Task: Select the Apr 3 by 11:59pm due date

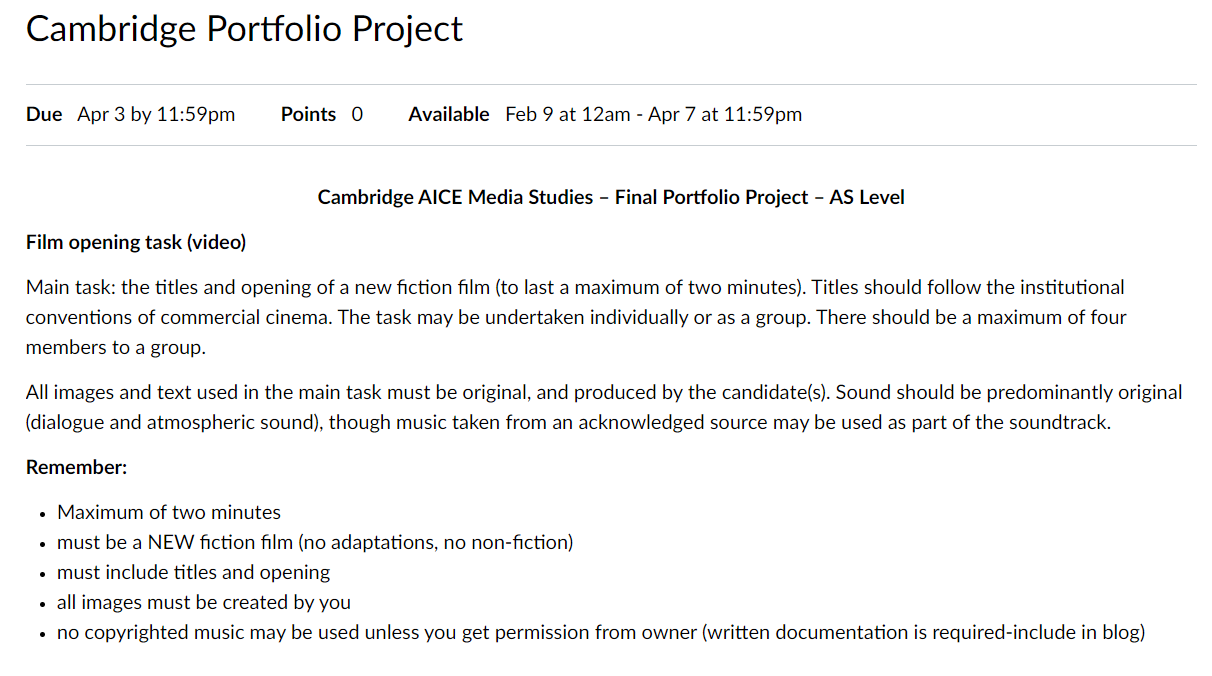Action: click(x=156, y=114)
